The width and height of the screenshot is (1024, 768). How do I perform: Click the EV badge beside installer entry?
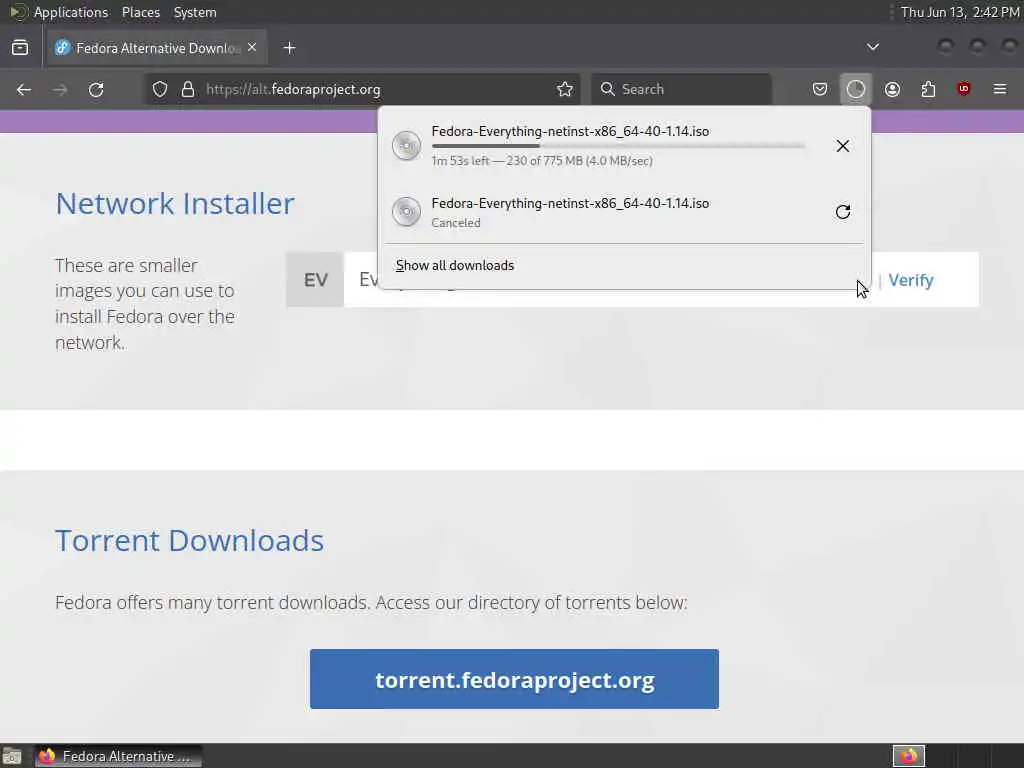point(315,280)
